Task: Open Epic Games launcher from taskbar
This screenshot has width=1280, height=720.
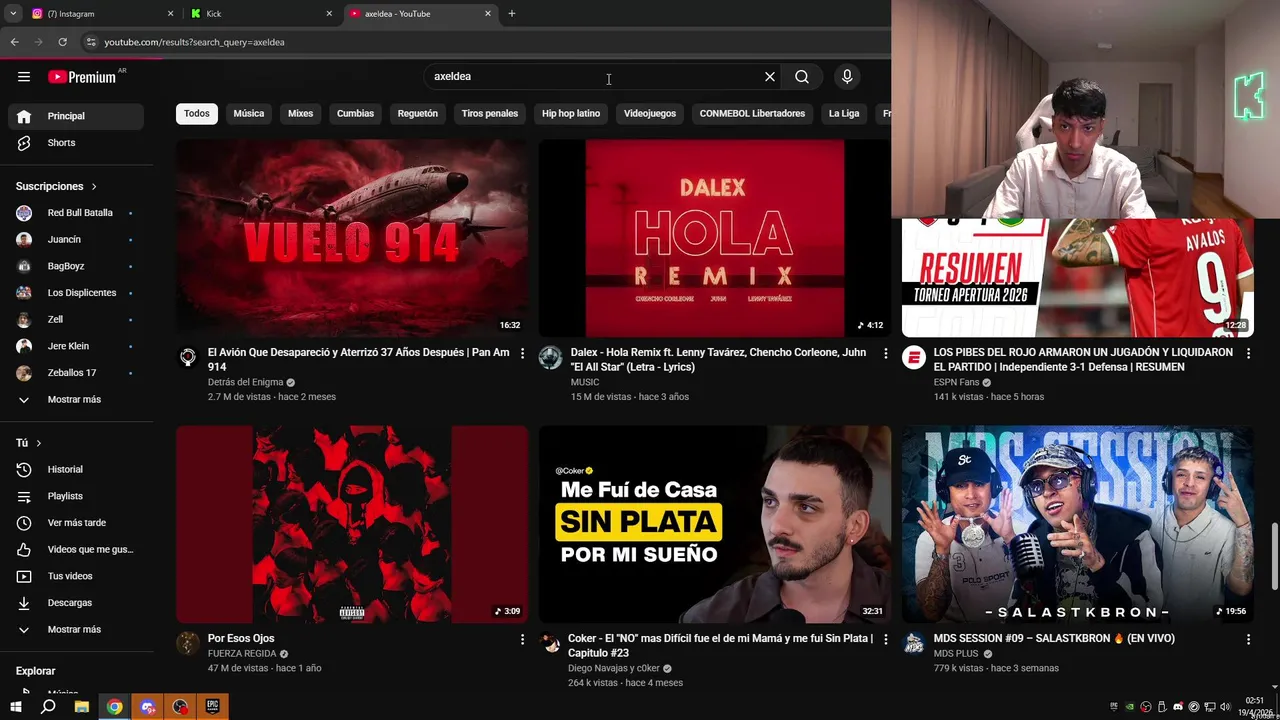Action: coord(212,707)
